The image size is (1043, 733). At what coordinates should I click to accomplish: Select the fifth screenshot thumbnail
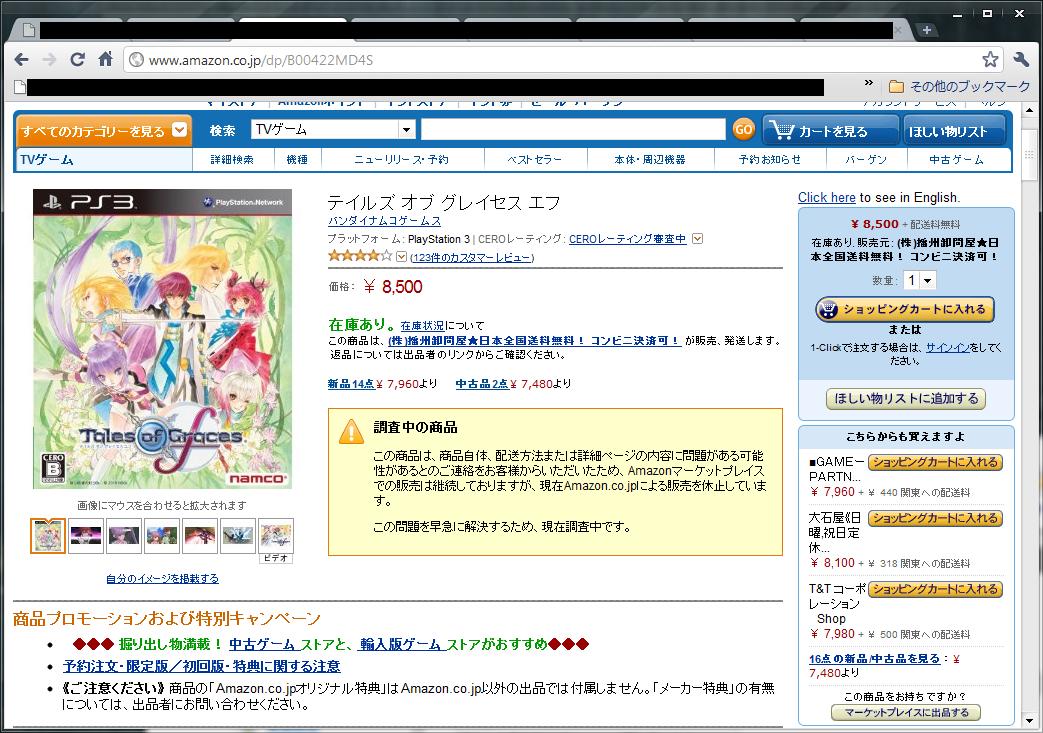(200, 535)
